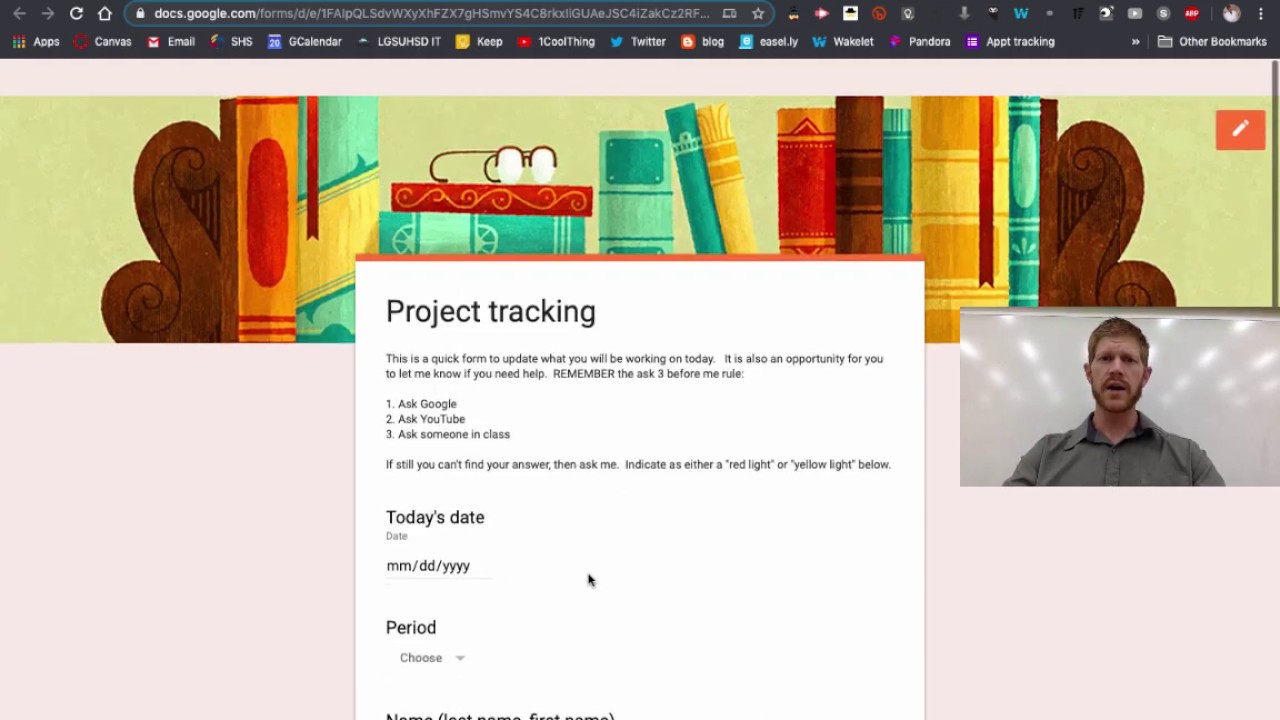Open the Twitter bookmark
Image resolution: width=1280 pixels, height=720 pixels.
[637, 42]
